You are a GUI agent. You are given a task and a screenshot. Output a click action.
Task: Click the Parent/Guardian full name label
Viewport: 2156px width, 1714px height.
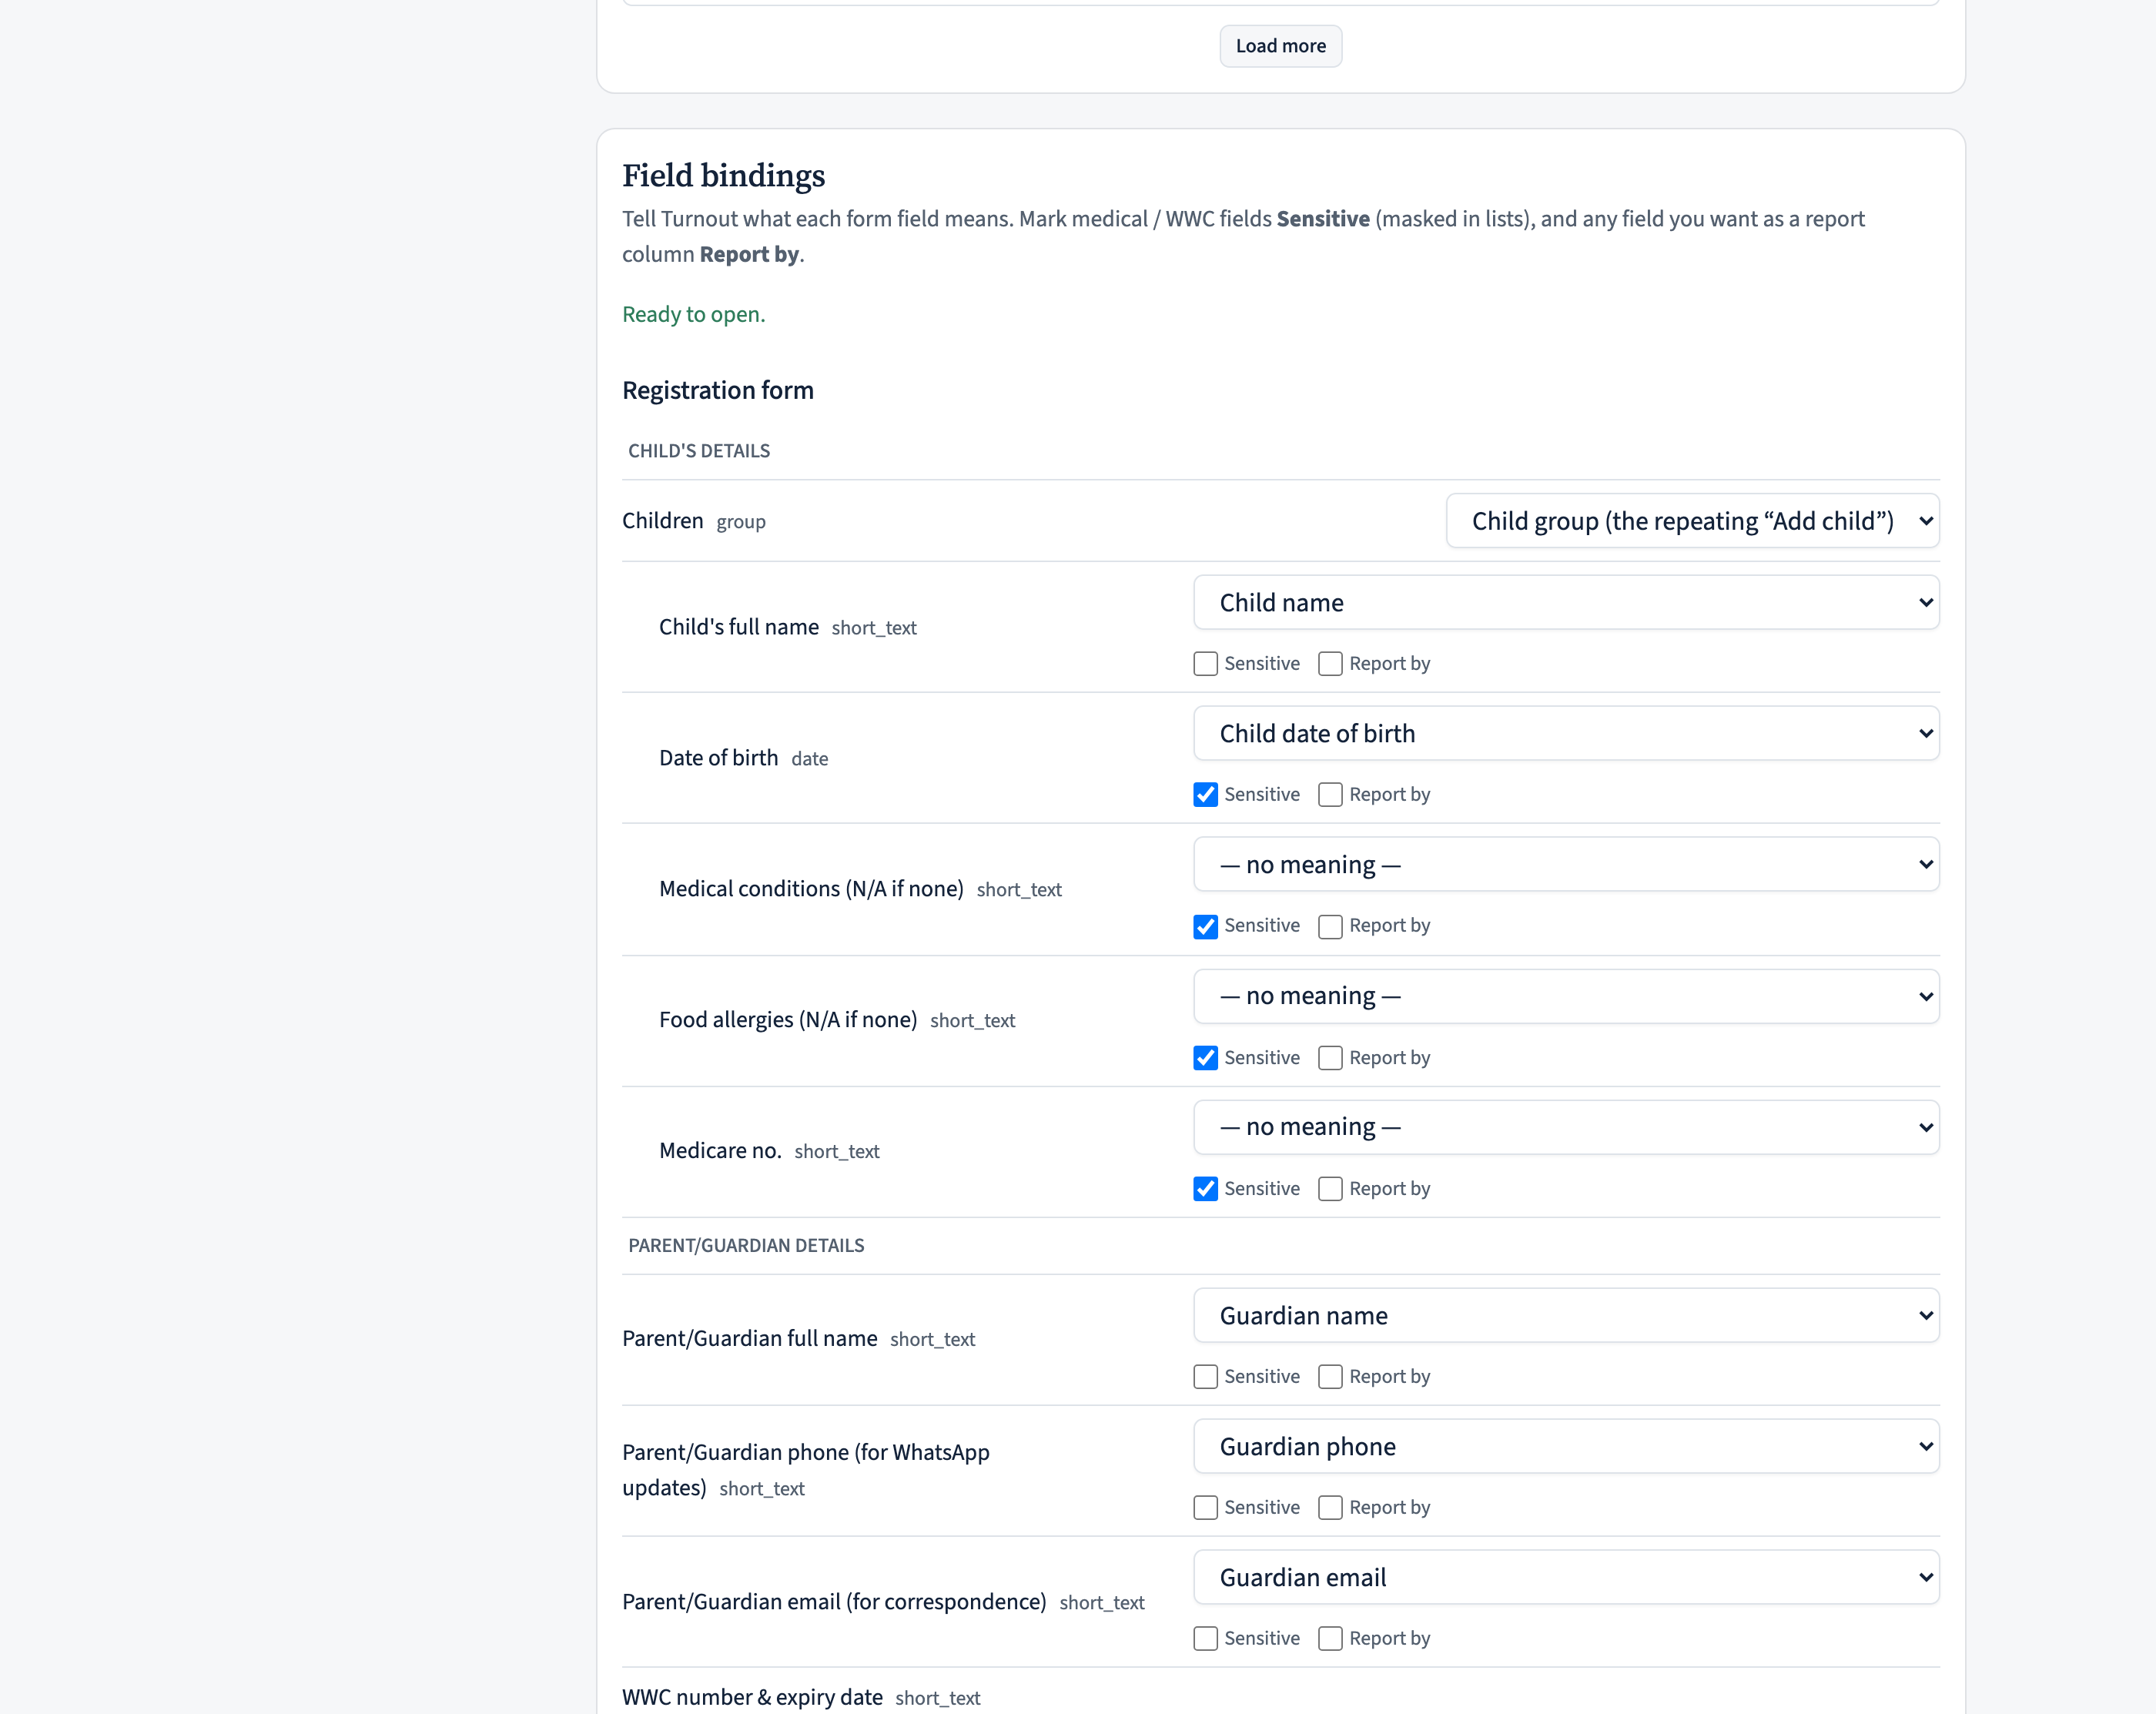pyautogui.click(x=749, y=1339)
